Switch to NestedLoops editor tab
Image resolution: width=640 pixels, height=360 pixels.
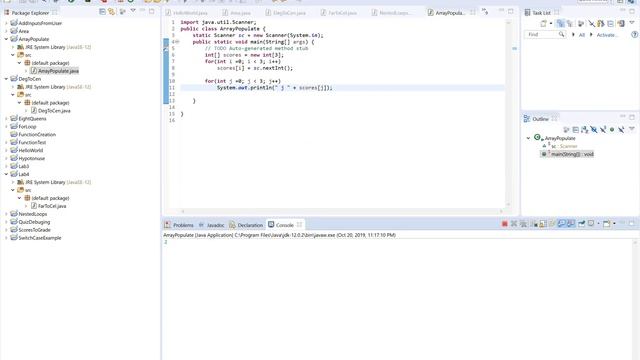(x=393, y=13)
